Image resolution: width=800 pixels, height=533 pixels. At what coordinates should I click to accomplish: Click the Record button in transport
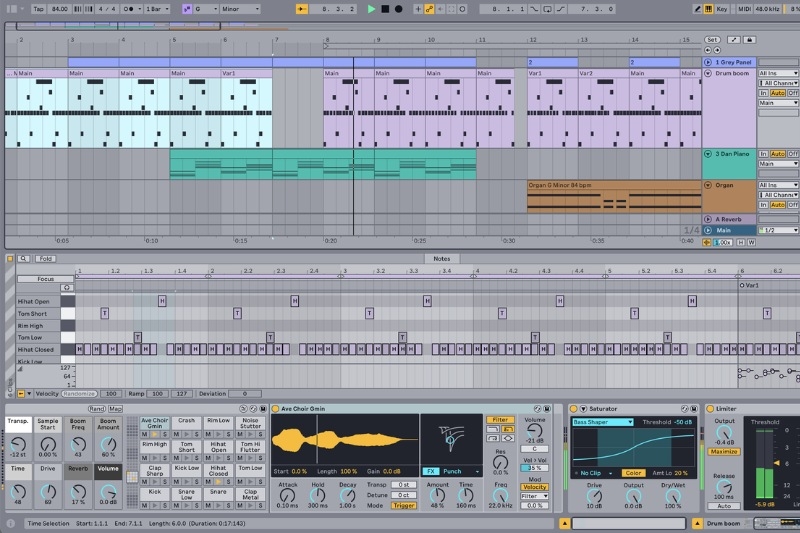[x=398, y=9]
